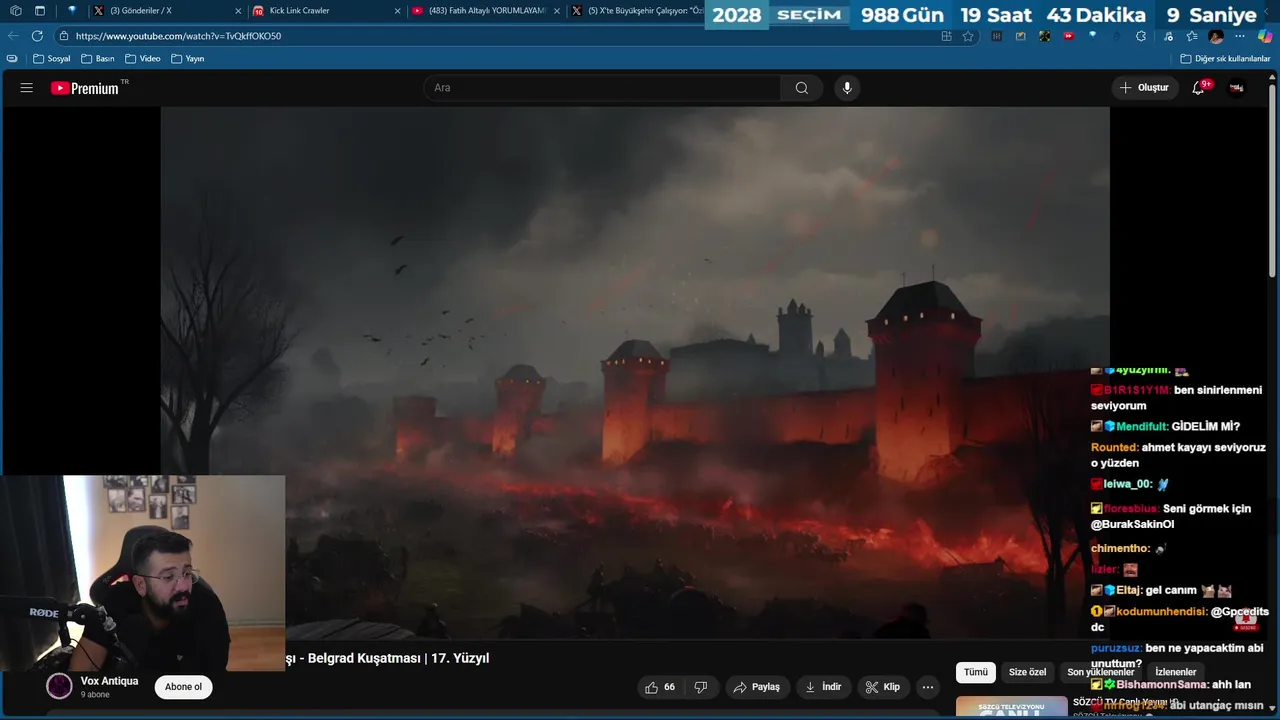The height and width of the screenshot is (720, 1280).
Task: Open the Copilot sidebar icon
Action: [x=1265, y=36]
